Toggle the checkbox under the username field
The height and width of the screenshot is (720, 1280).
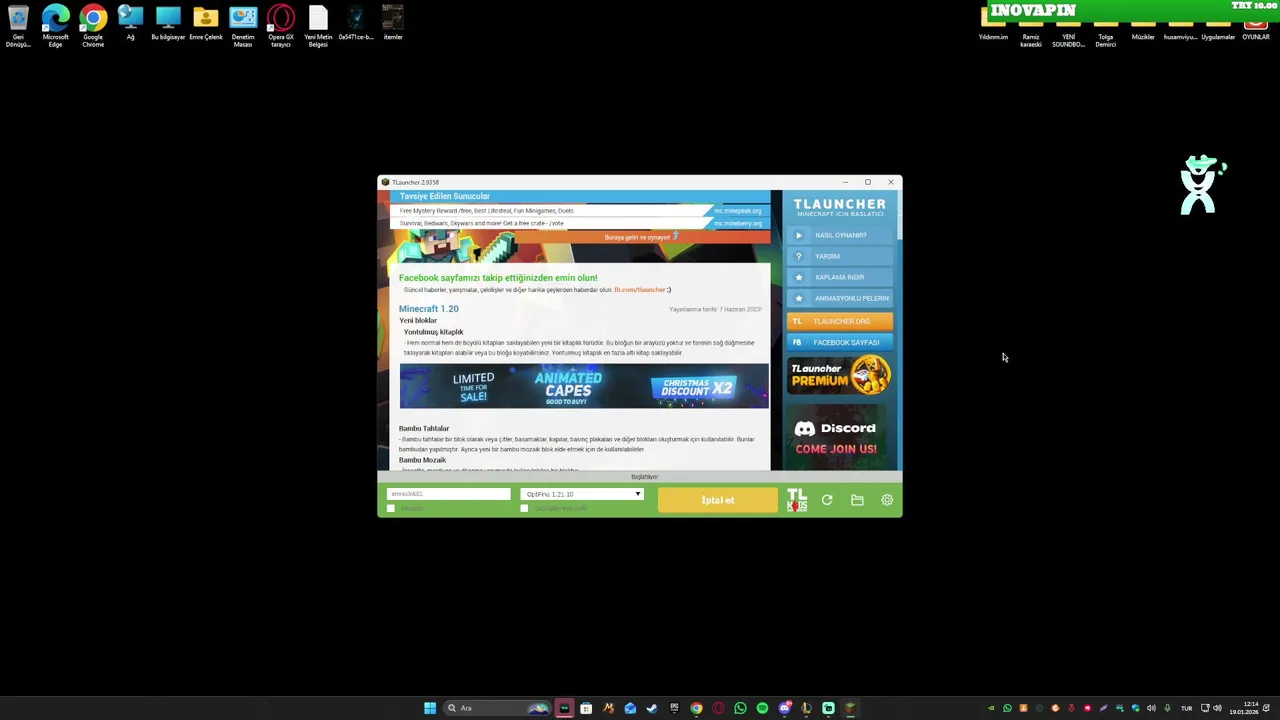pos(391,508)
